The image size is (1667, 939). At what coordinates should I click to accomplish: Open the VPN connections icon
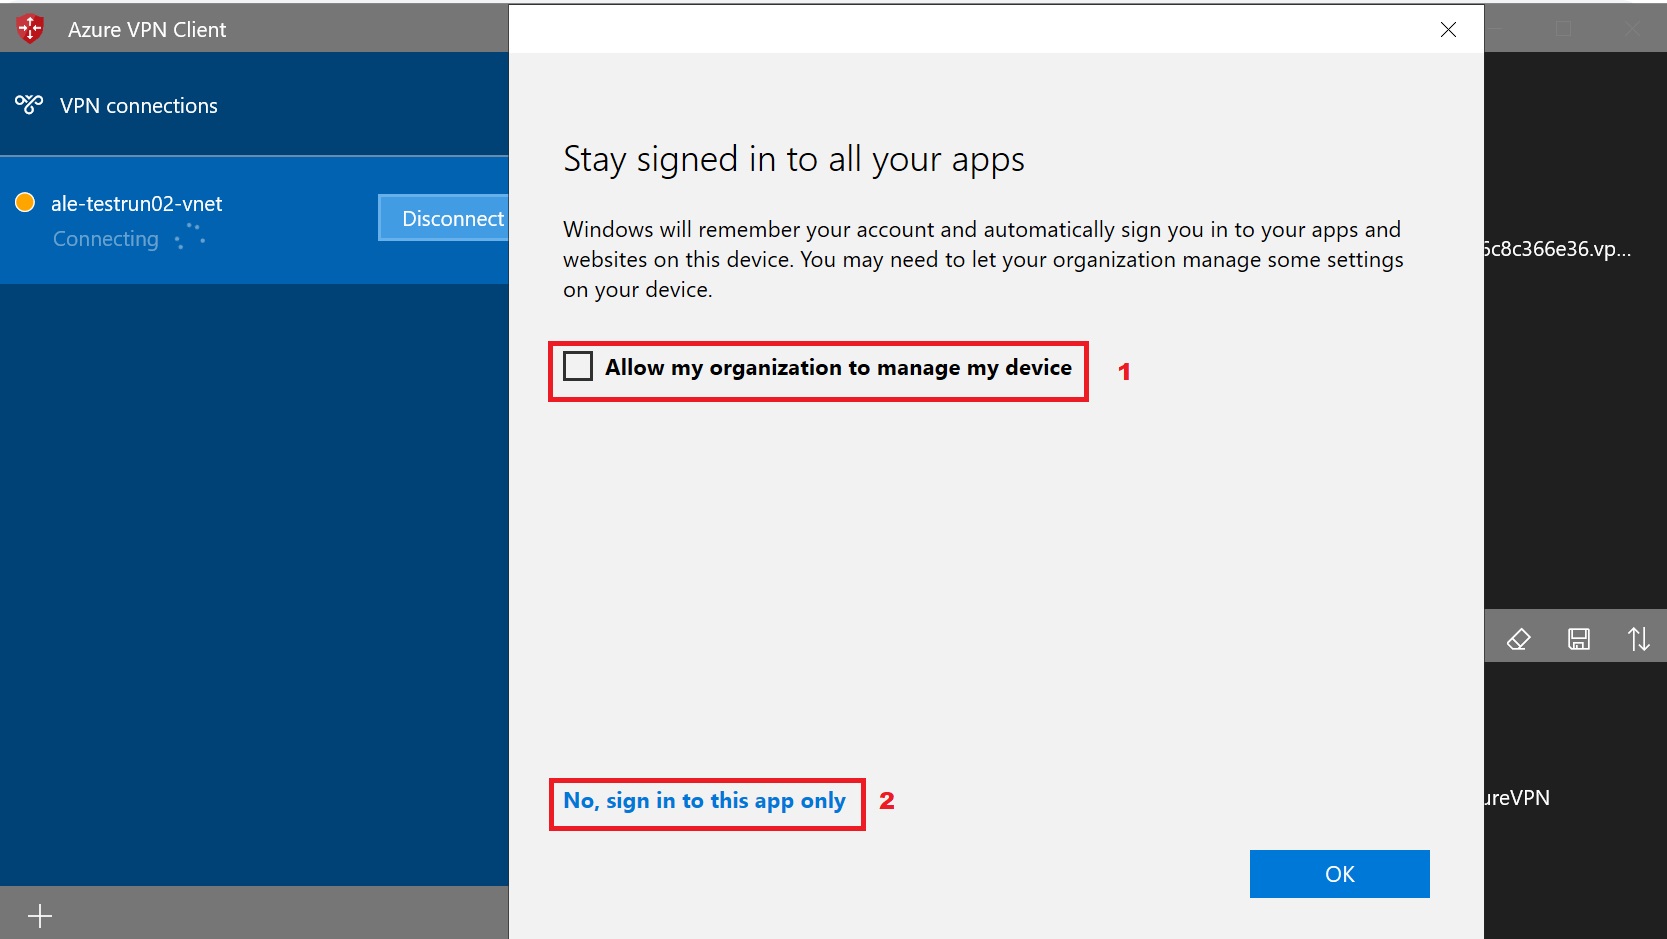point(29,104)
